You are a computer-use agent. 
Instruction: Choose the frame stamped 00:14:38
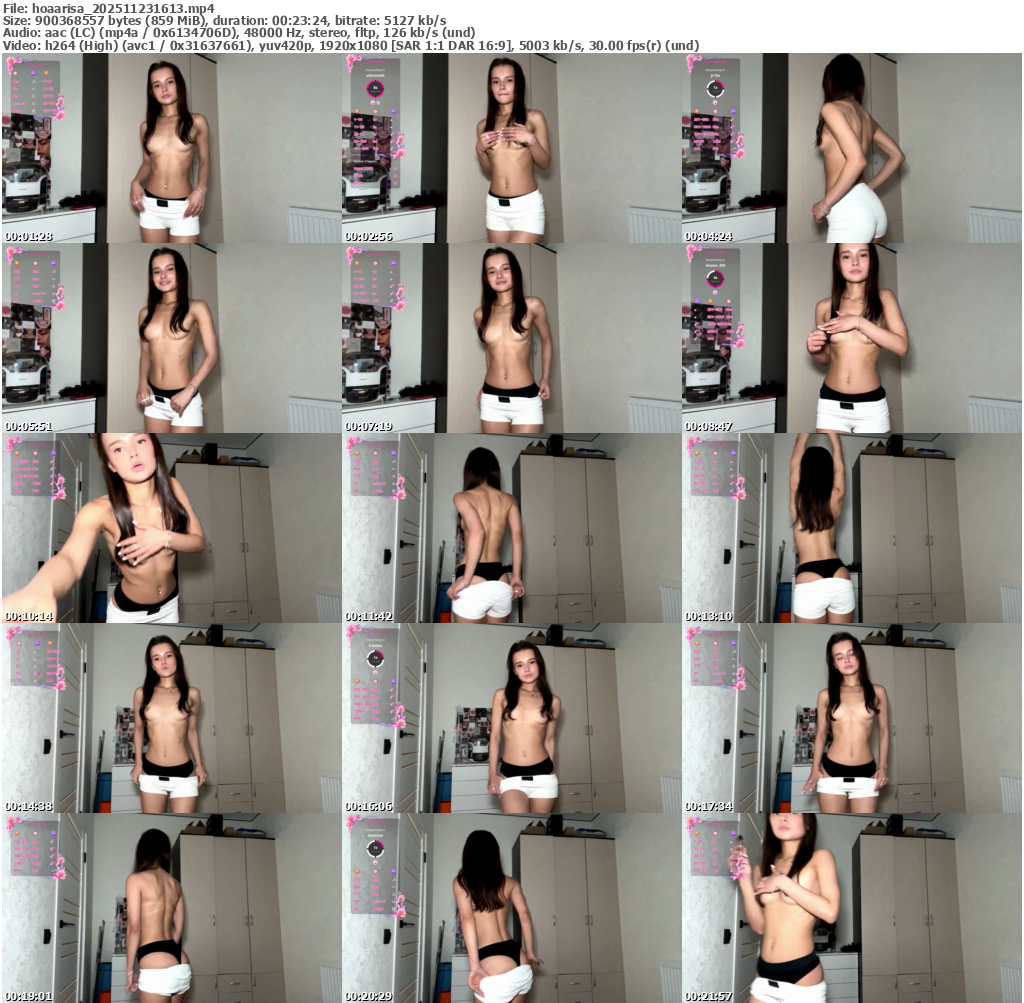172,718
